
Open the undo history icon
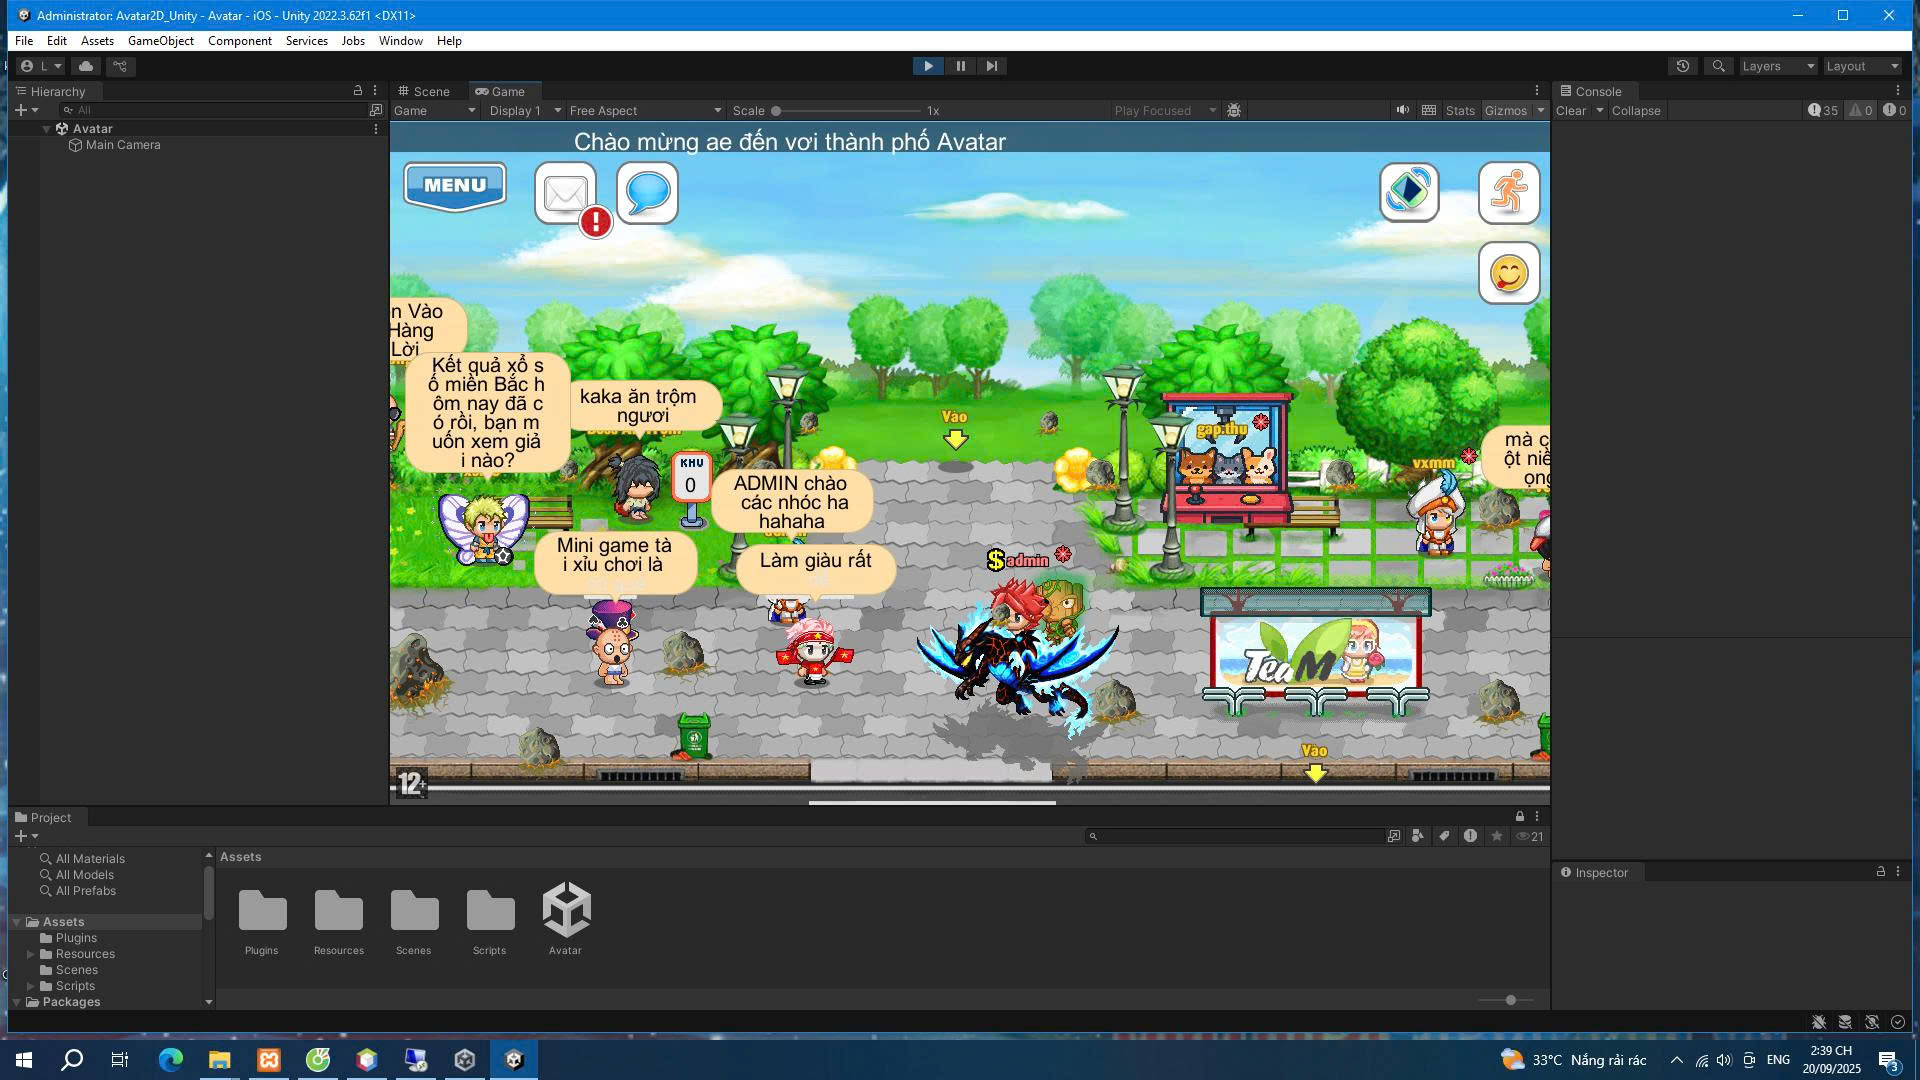click(x=1683, y=66)
